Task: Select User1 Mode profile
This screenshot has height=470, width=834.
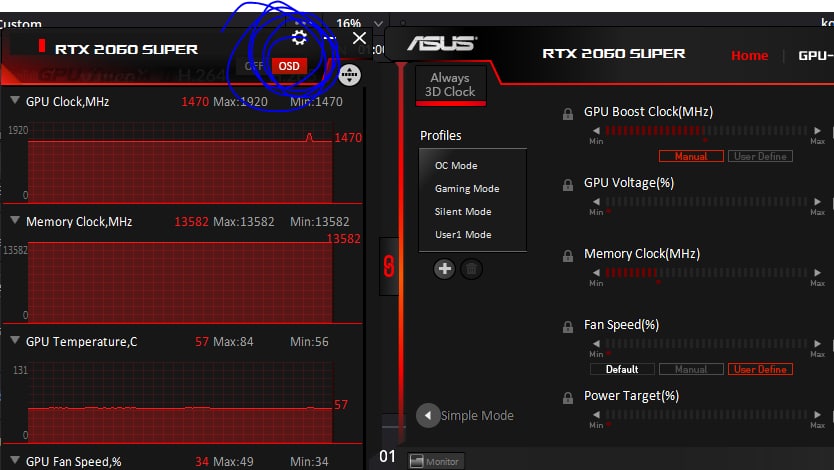Action: pyautogui.click(x=463, y=234)
